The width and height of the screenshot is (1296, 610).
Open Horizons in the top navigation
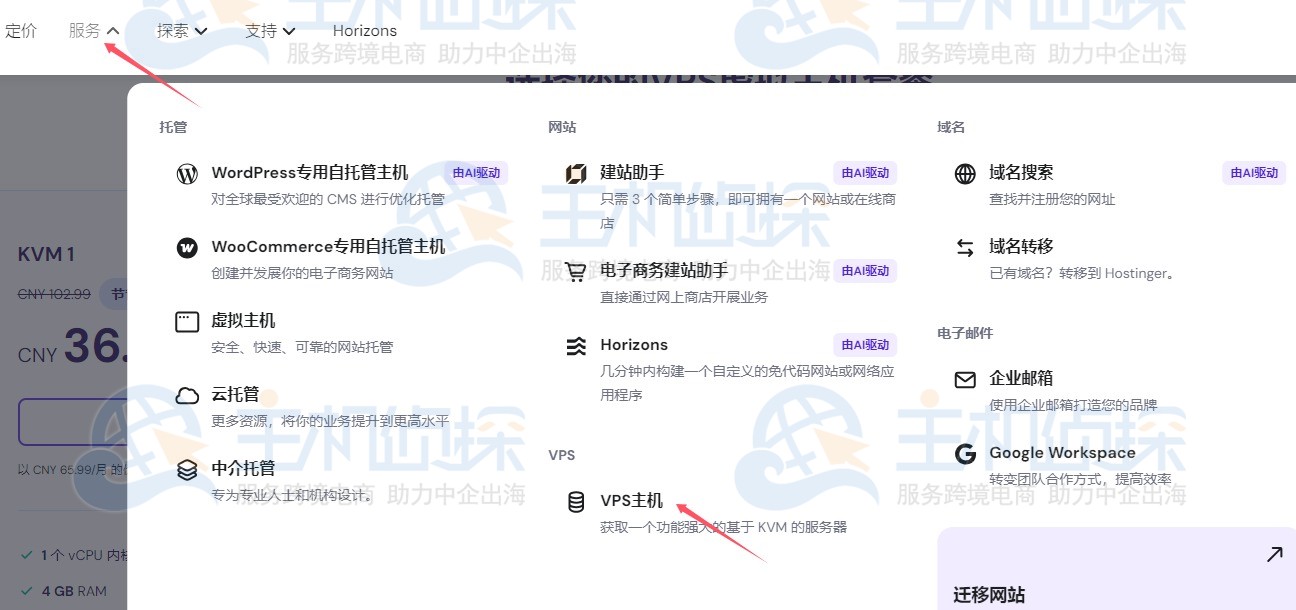tap(365, 31)
